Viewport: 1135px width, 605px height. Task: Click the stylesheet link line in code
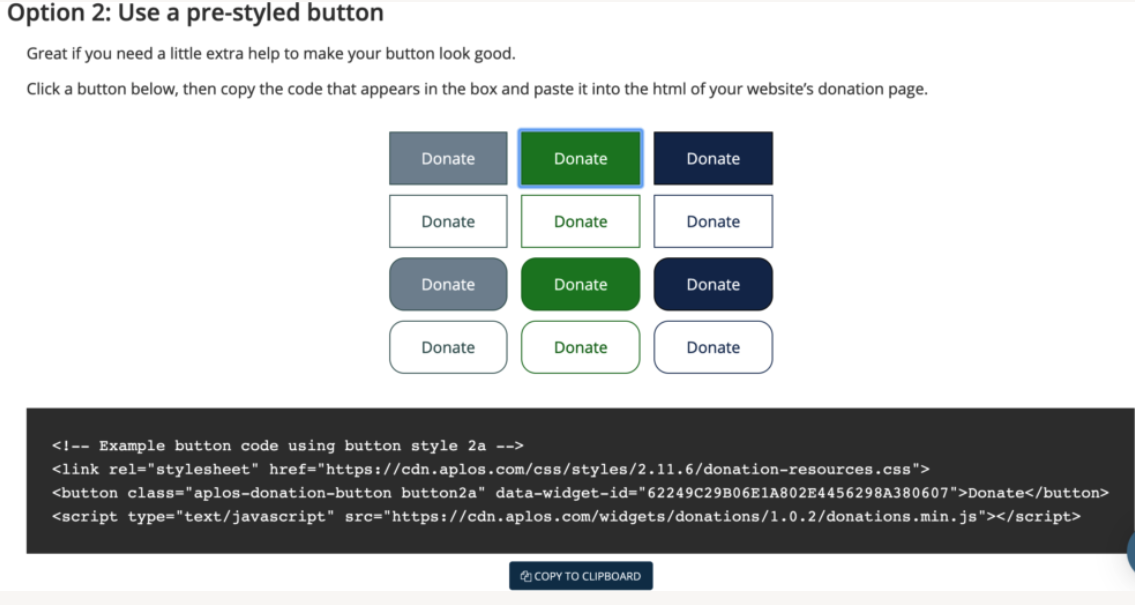tap(491, 469)
